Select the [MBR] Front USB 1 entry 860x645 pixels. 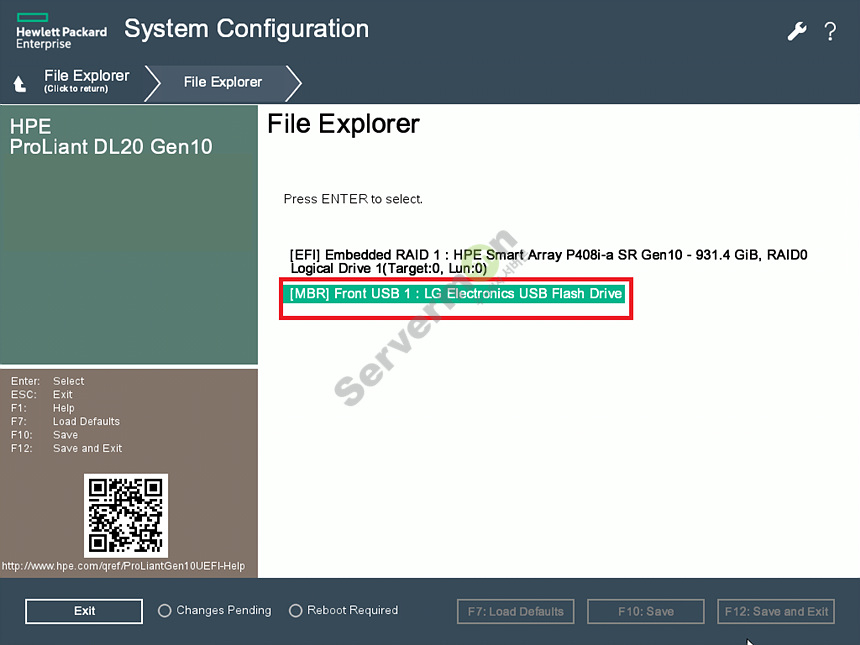[455, 293]
